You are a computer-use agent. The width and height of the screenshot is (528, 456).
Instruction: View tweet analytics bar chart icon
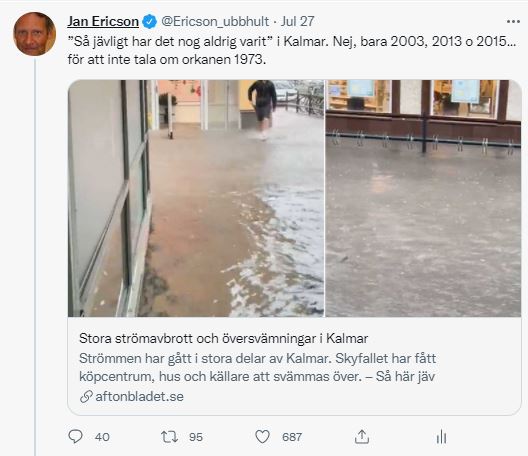[x=441, y=437]
